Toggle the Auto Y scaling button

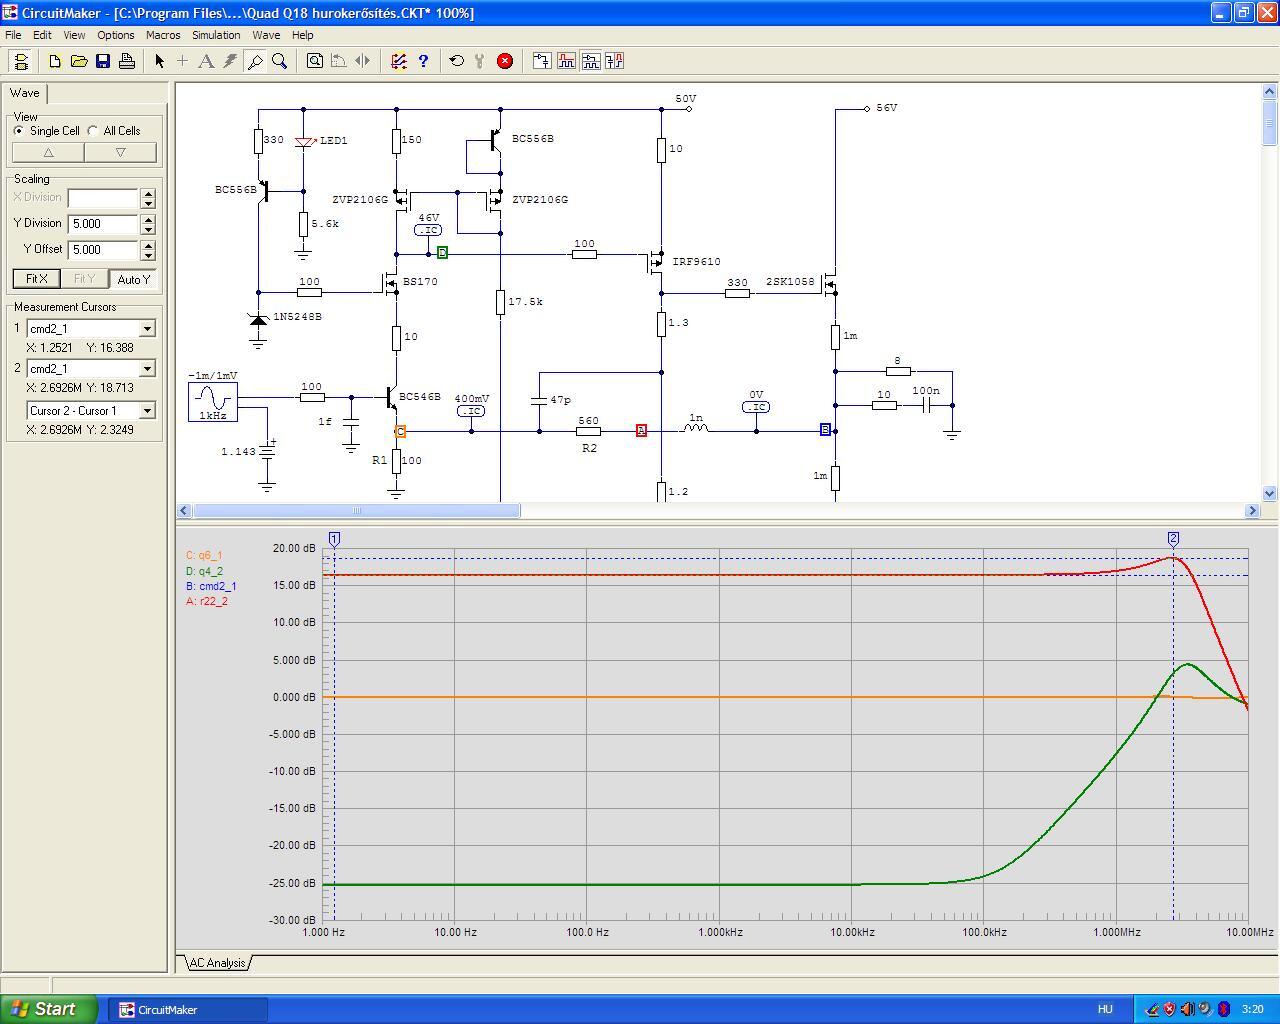tap(133, 279)
